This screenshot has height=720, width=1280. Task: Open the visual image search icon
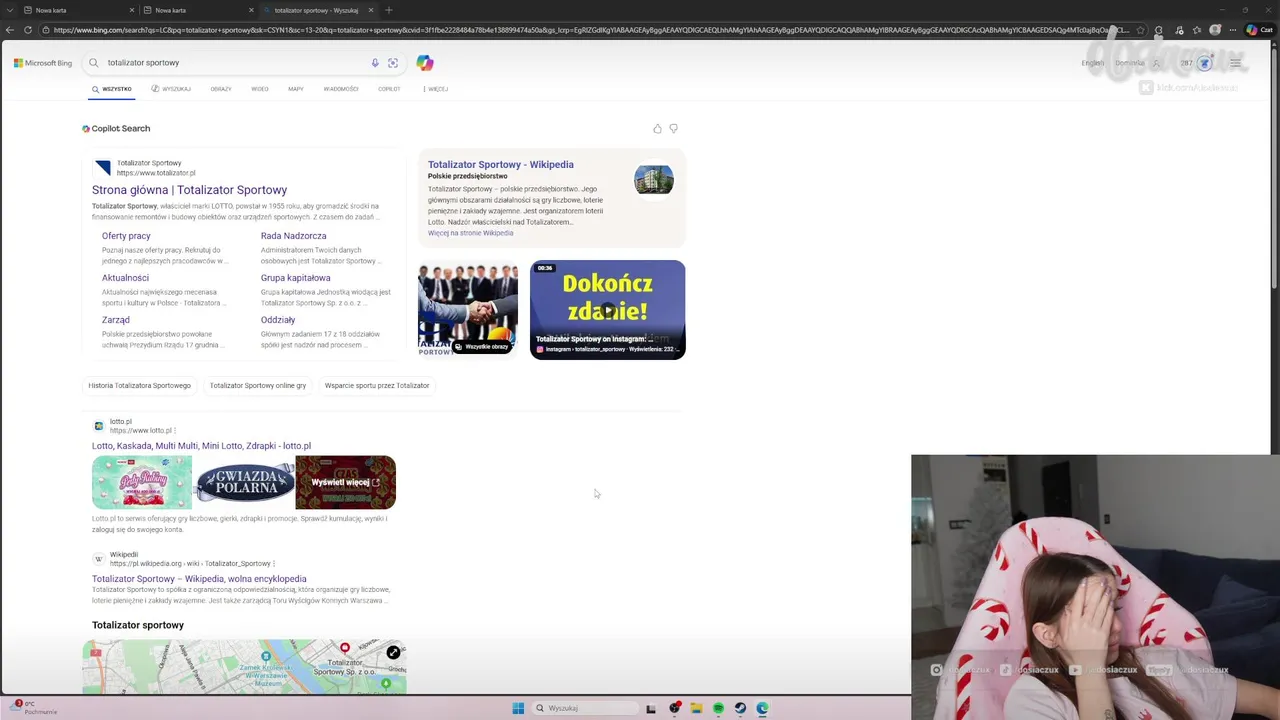pyautogui.click(x=393, y=63)
